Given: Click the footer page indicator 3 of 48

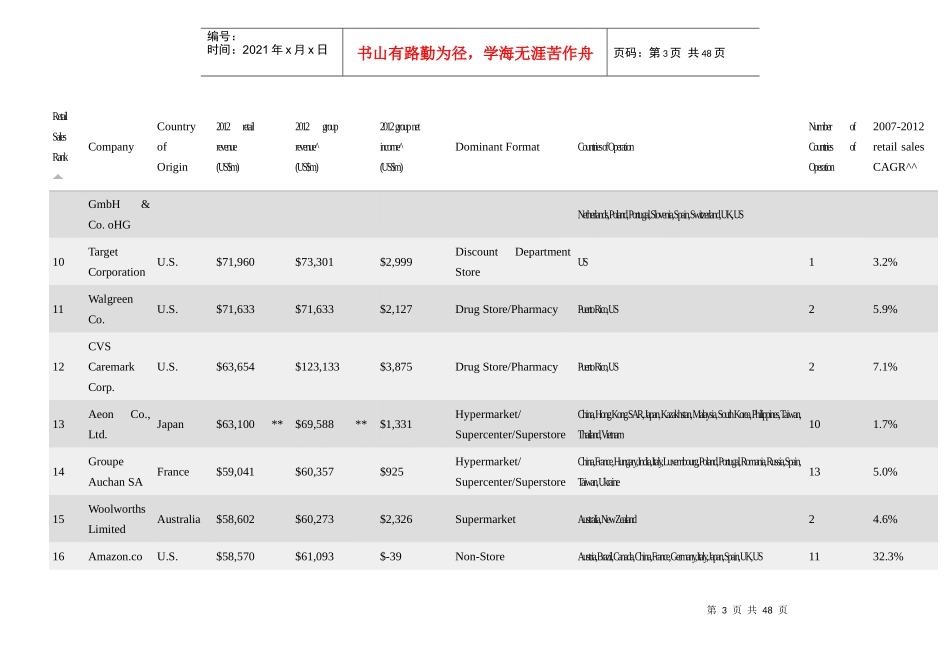Looking at the screenshot, I should tap(747, 610).
